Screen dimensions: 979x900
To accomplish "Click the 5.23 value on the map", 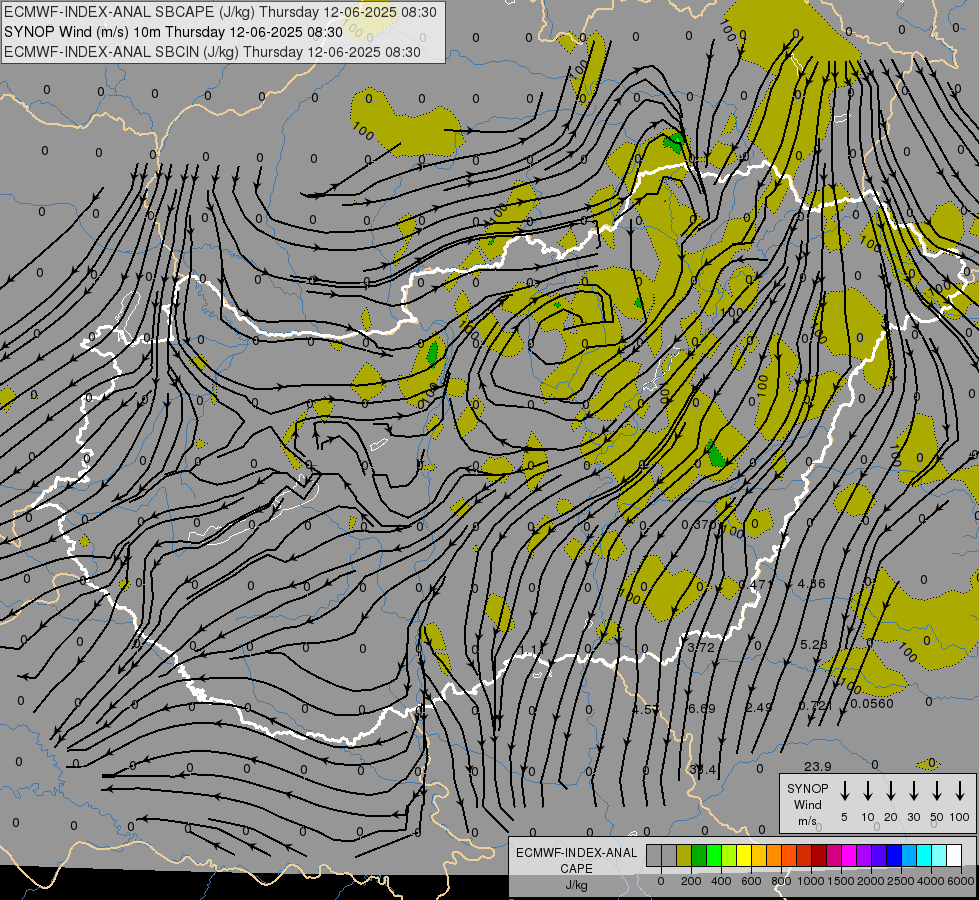I will pyautogui.click(x=814, y=645).
